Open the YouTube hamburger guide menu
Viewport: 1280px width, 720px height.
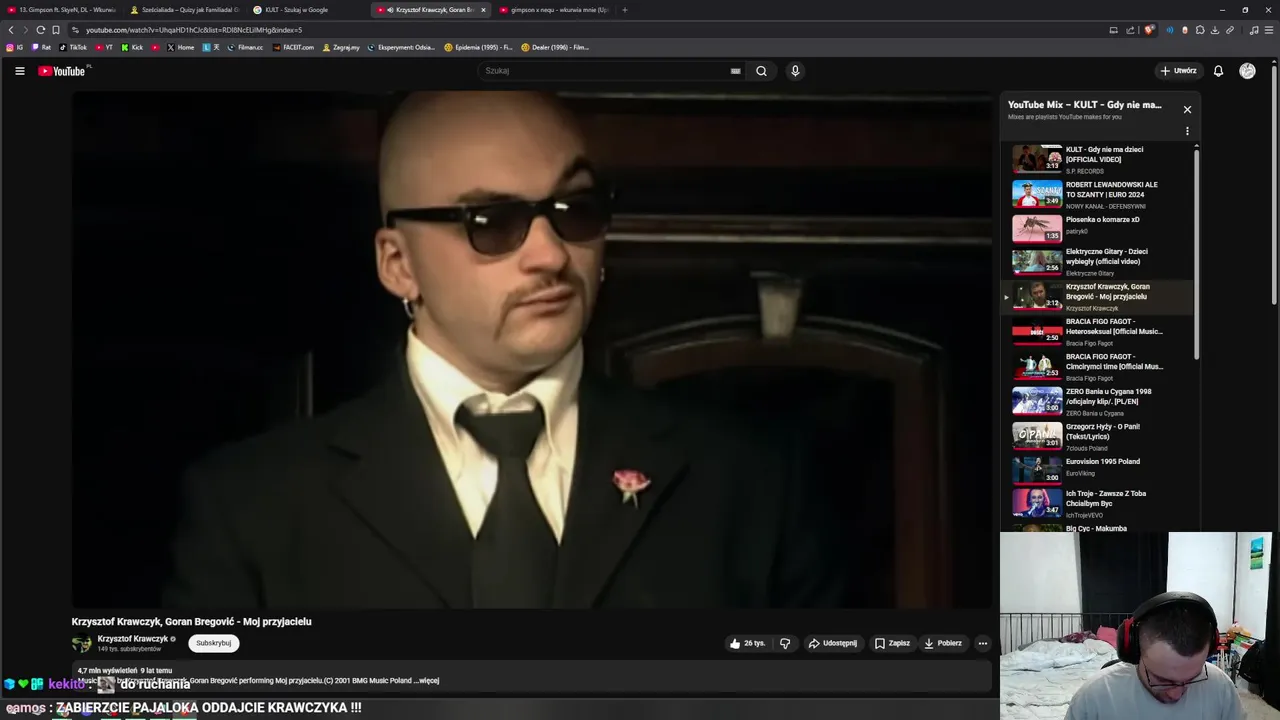coord(19,71)
